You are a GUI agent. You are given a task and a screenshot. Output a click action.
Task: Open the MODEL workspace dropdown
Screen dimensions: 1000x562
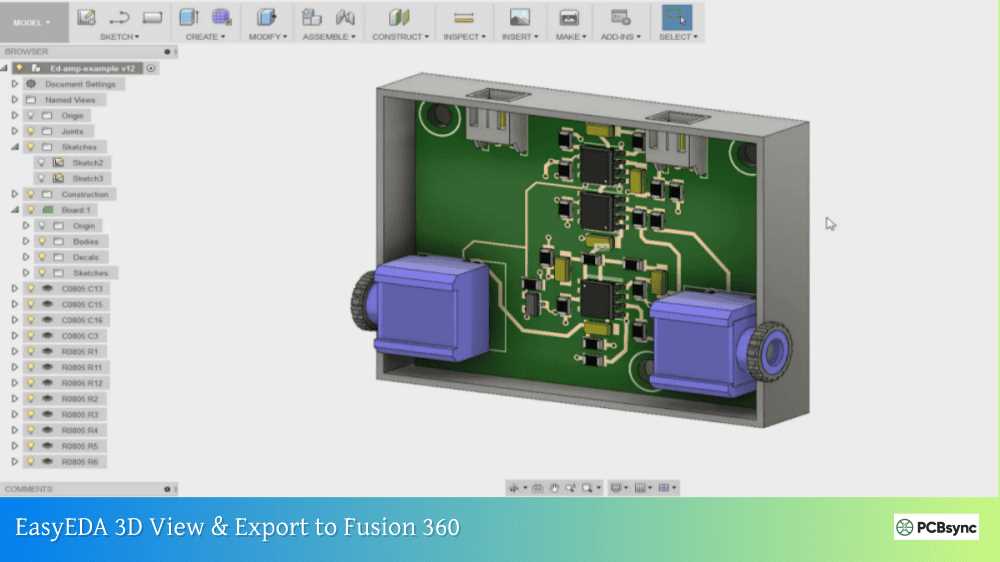tap(32, 22)
